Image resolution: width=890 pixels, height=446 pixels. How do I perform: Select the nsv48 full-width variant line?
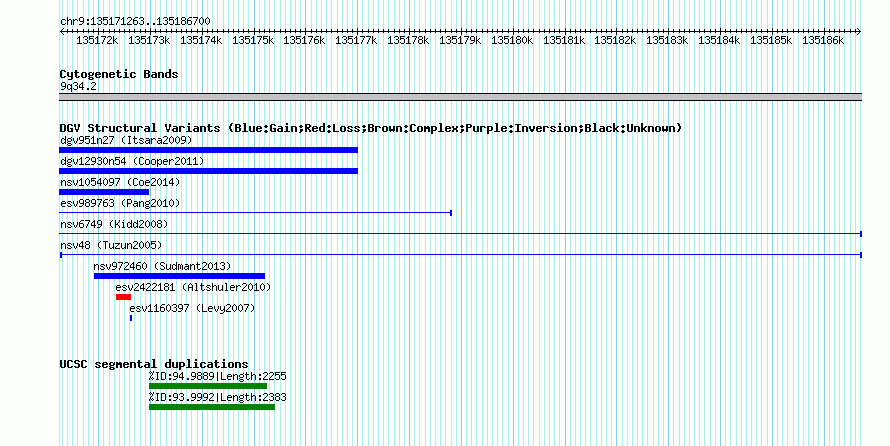pos(460,255)
